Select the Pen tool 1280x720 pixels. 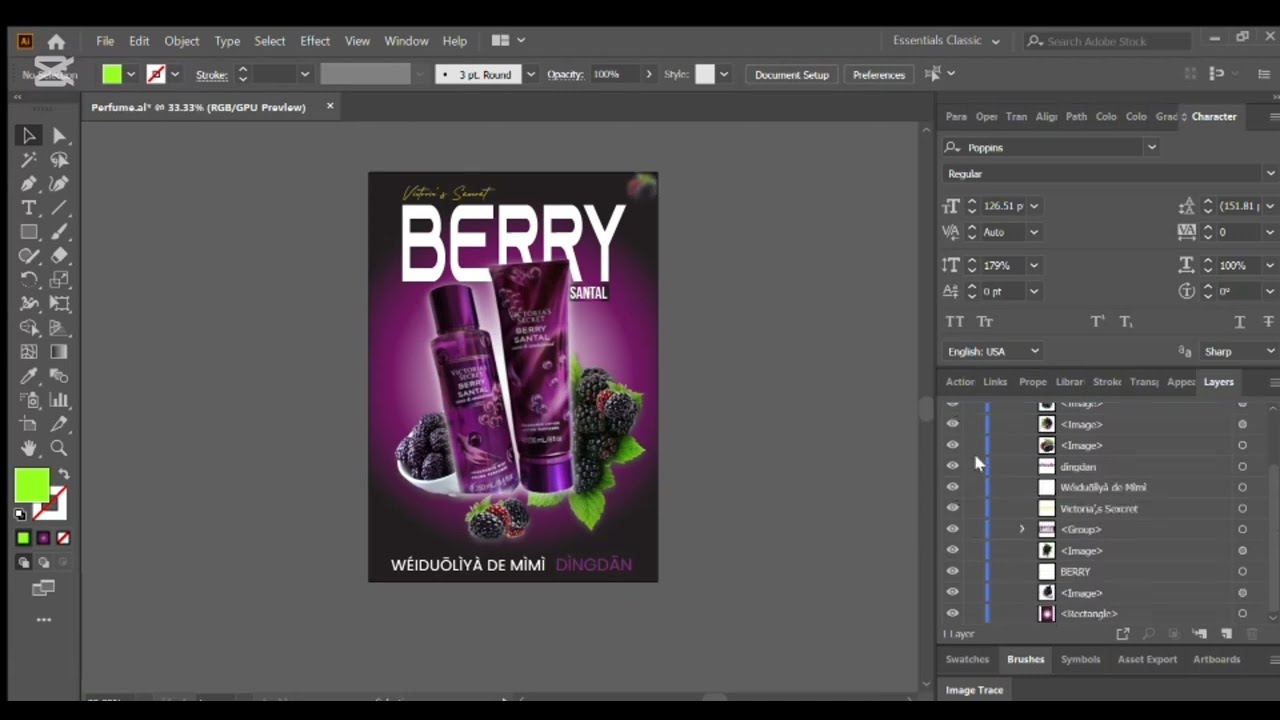point(29,184)
